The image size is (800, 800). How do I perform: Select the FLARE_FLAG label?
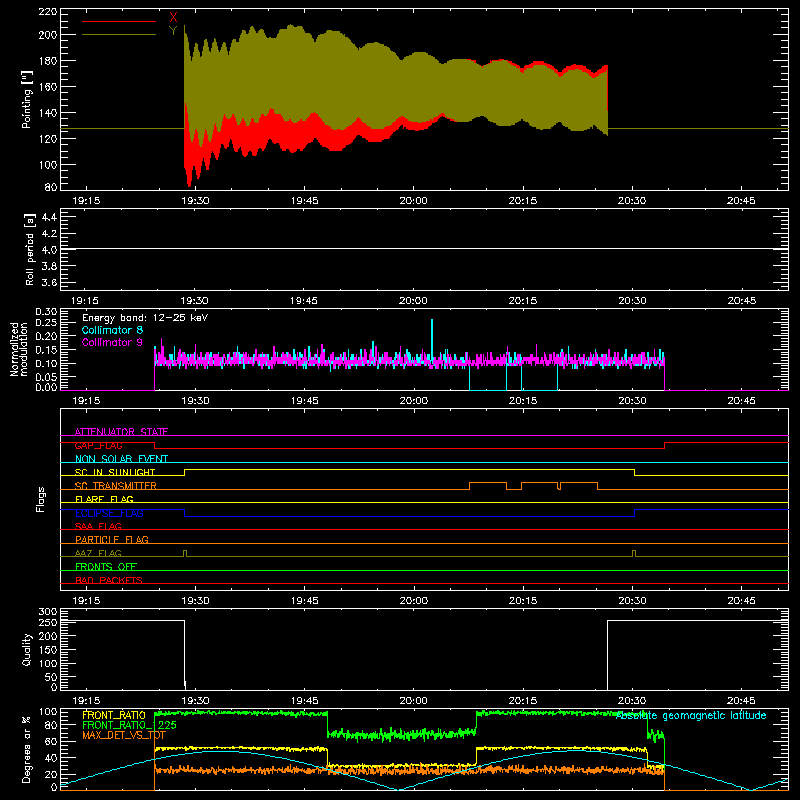tap(104, 499)
